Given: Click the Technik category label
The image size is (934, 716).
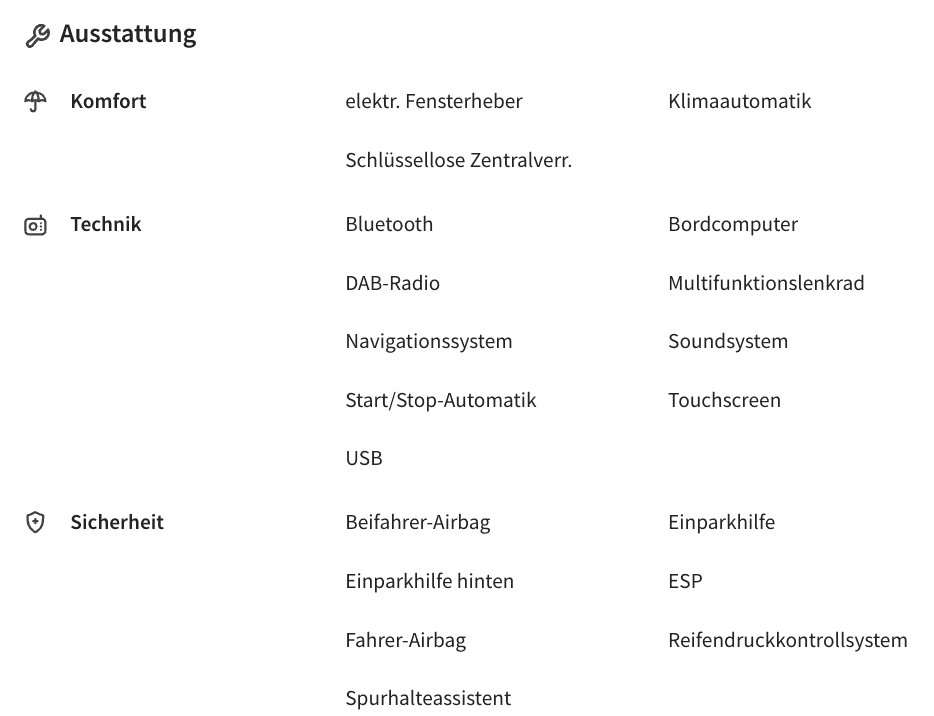Looking at the screenshot, I should tap(106, 225).
